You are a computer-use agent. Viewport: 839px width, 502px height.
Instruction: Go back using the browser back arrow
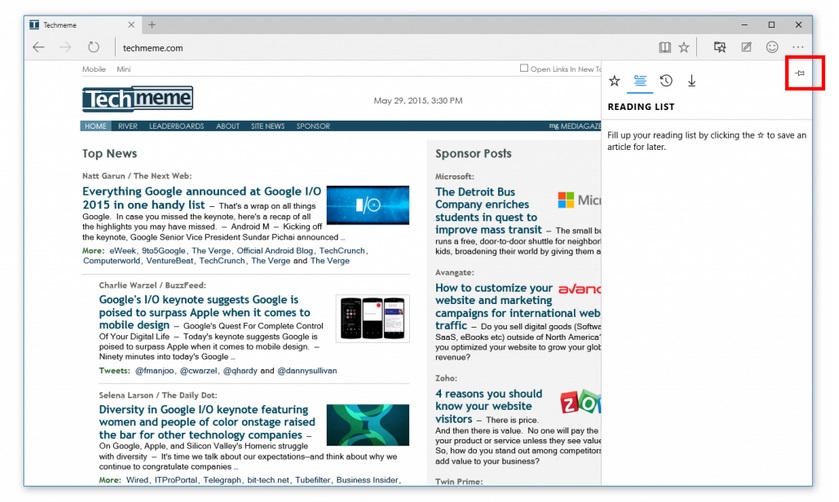(39, 48)
